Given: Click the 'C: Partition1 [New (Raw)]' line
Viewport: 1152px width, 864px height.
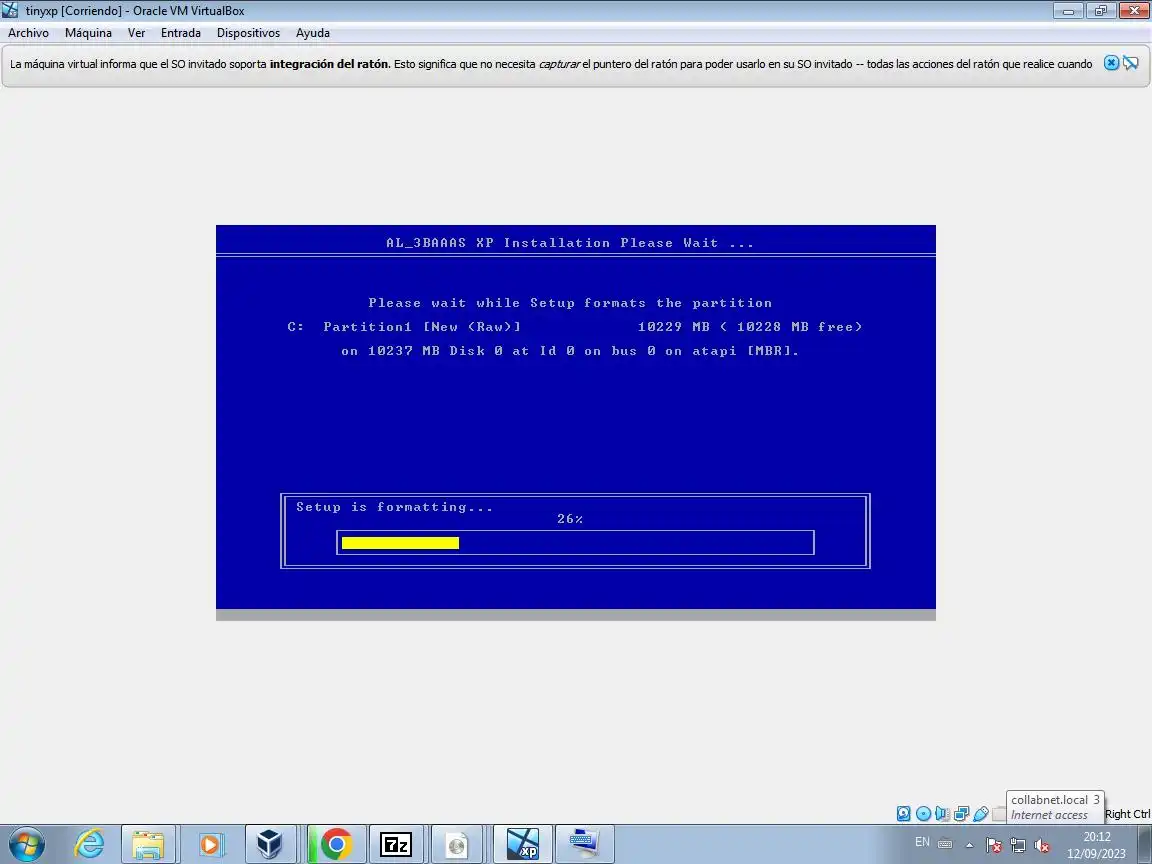Looking at the screenshot, I should coord(404,327).
